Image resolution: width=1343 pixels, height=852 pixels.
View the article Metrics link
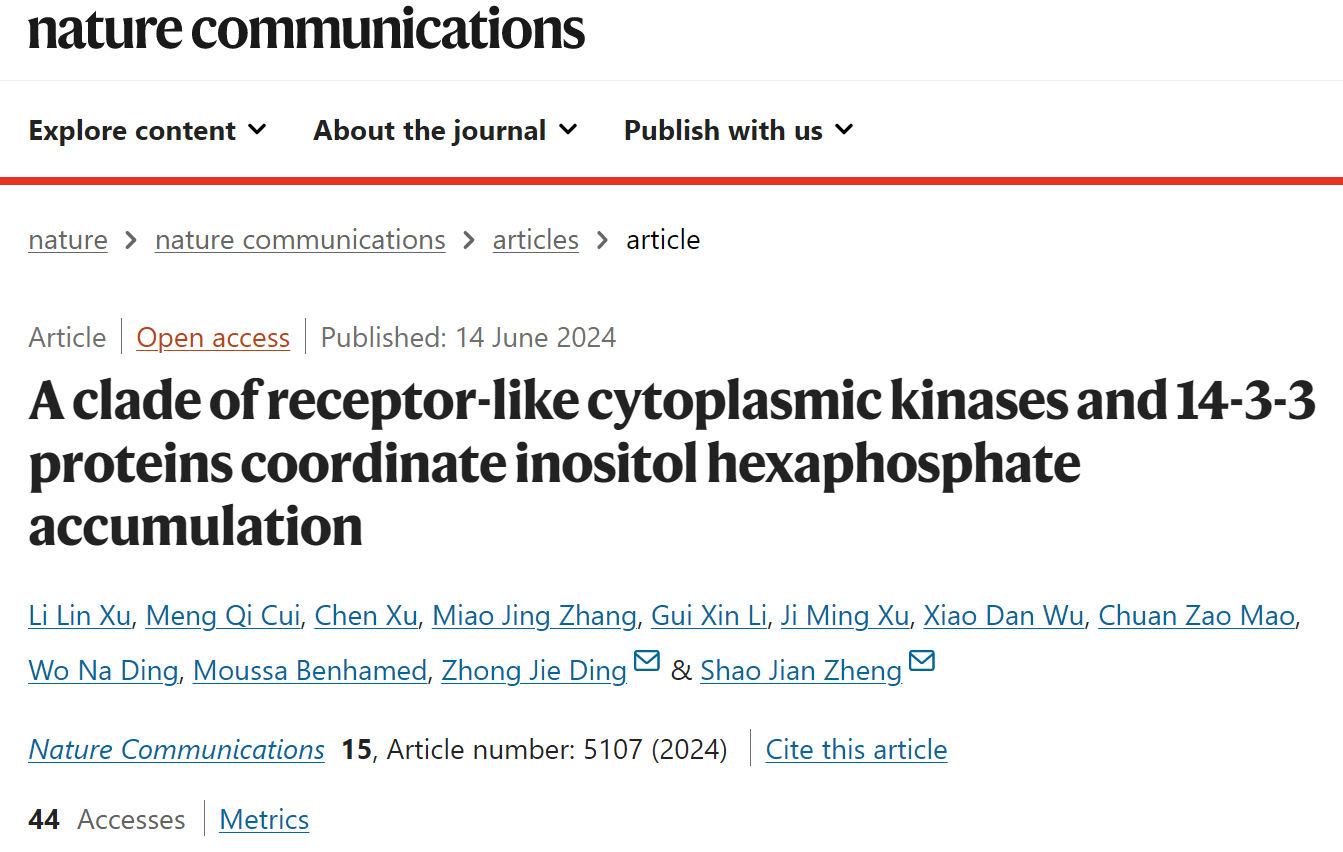(x=264, y=820)
